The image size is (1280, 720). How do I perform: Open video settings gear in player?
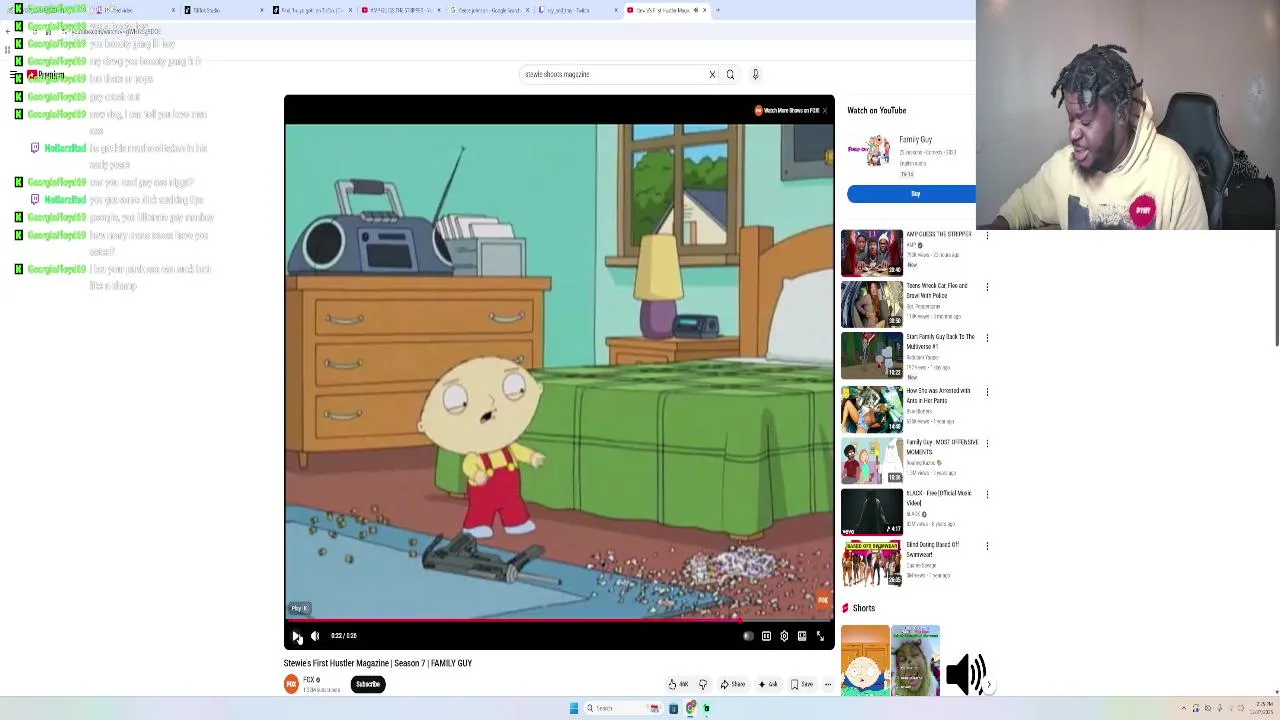pos(784,636)
